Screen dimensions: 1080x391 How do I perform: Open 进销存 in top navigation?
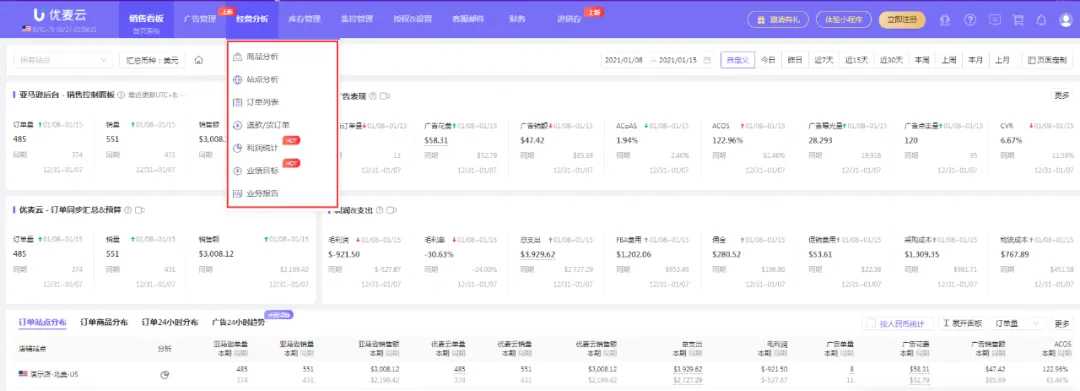click(x=569, y=19)
